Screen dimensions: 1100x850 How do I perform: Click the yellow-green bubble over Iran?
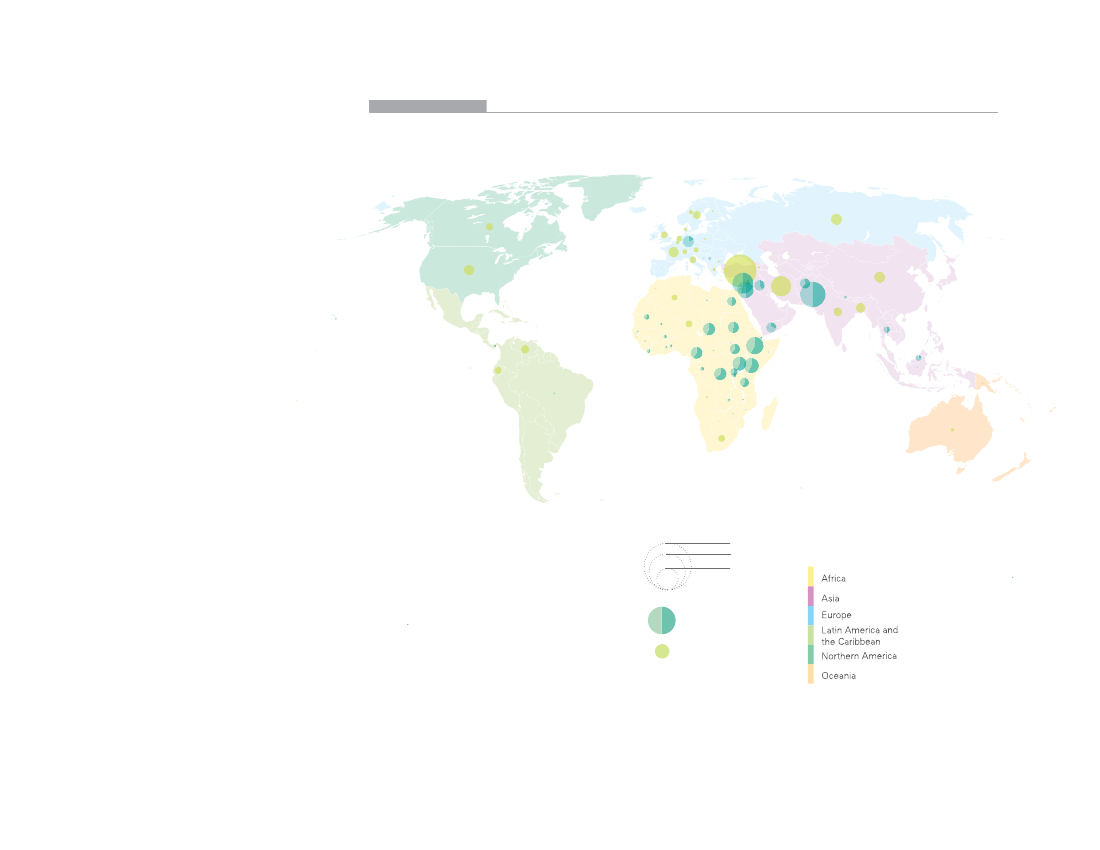point(781,286)
